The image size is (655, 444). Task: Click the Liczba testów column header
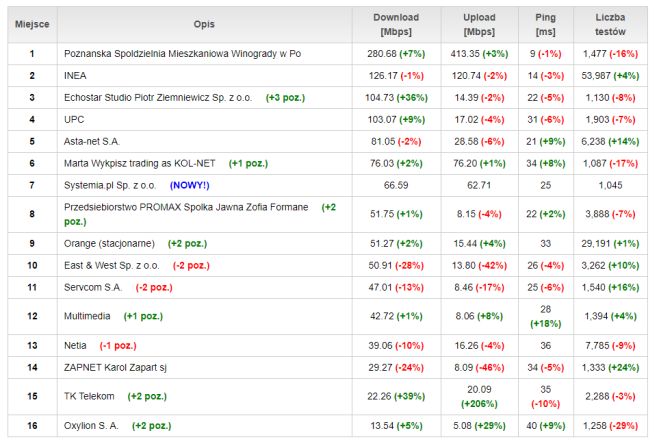click(x=609, y=24)
